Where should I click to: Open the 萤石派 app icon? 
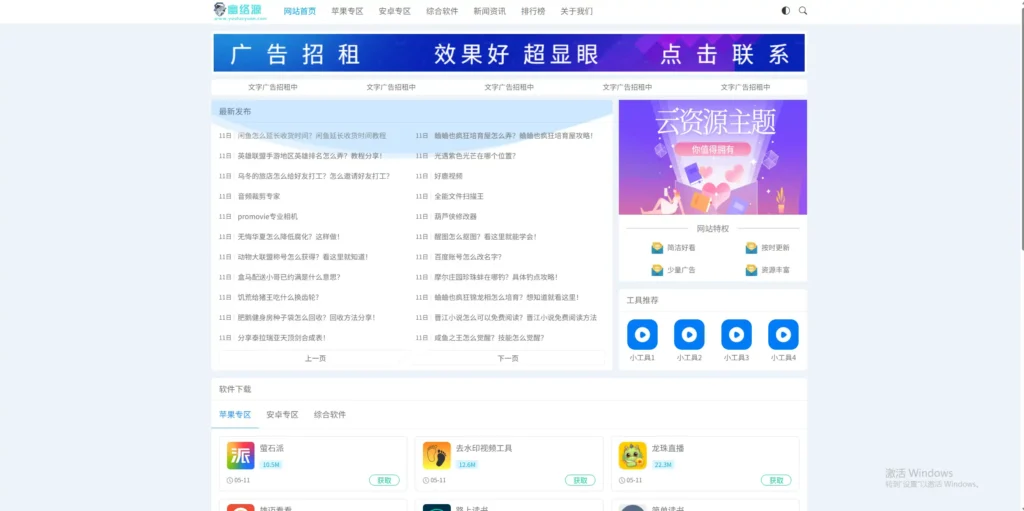pyautogui.click(x=240, y=455)
